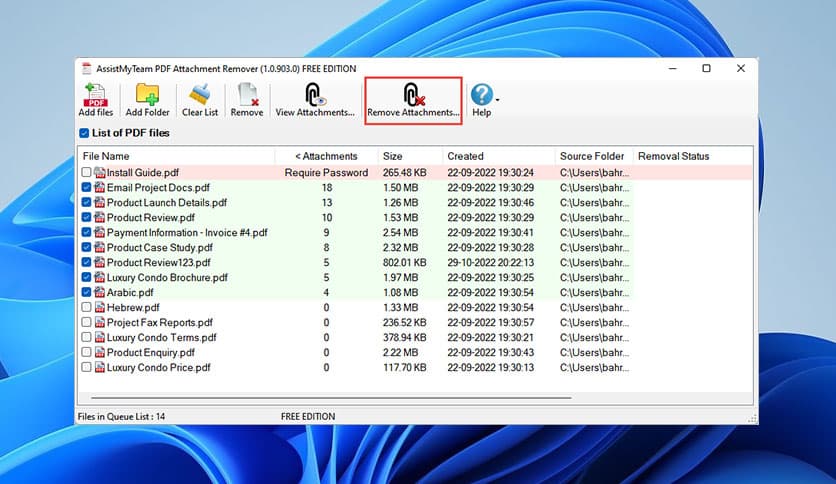Click the 29-10-2022 20:22:13 date cell
This screenshot has height=484, width=836.
click(x=491, y=262)
